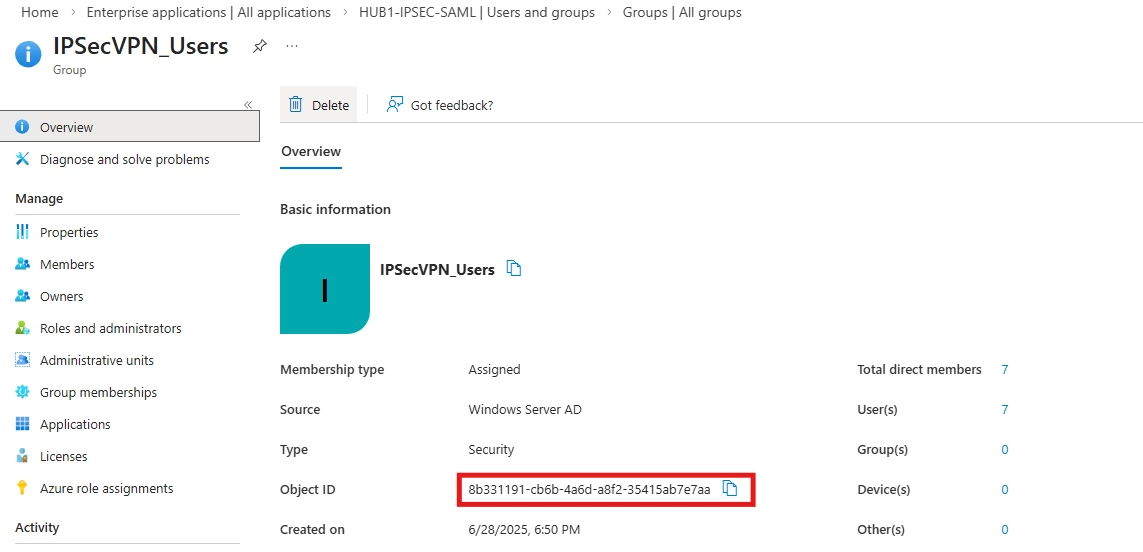This screenshot has height=552, width=1143.
Task: Click the Group memberships gear icon
Action: pos(23,392)
